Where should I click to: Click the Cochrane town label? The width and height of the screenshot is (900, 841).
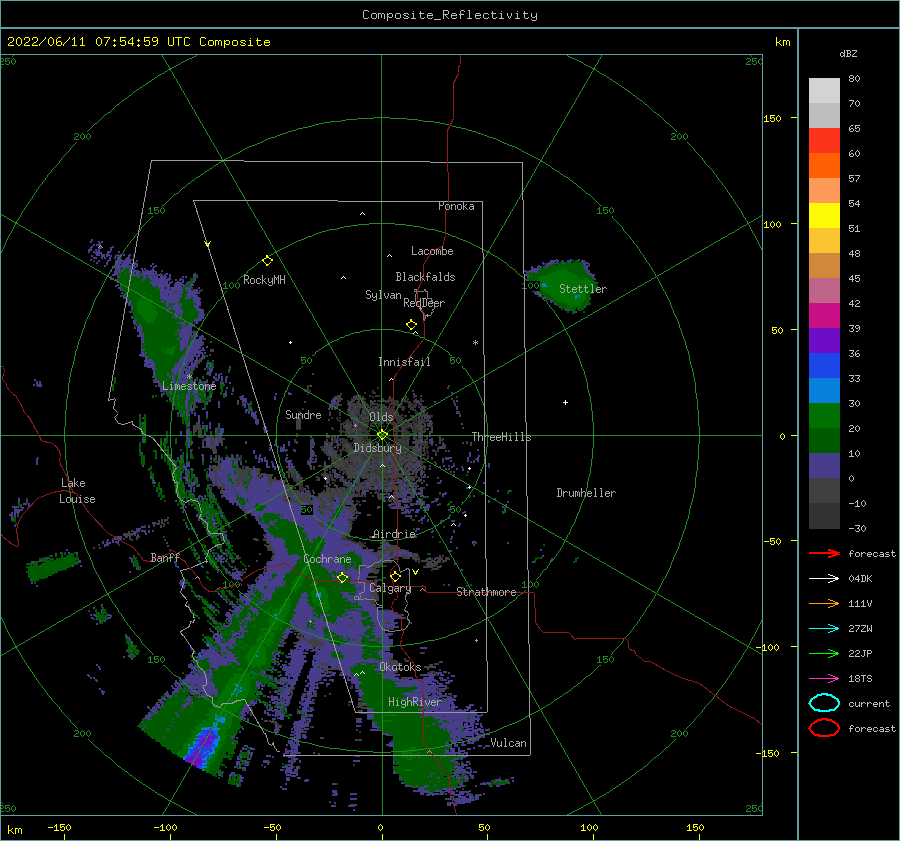click(x=327, y=559)
